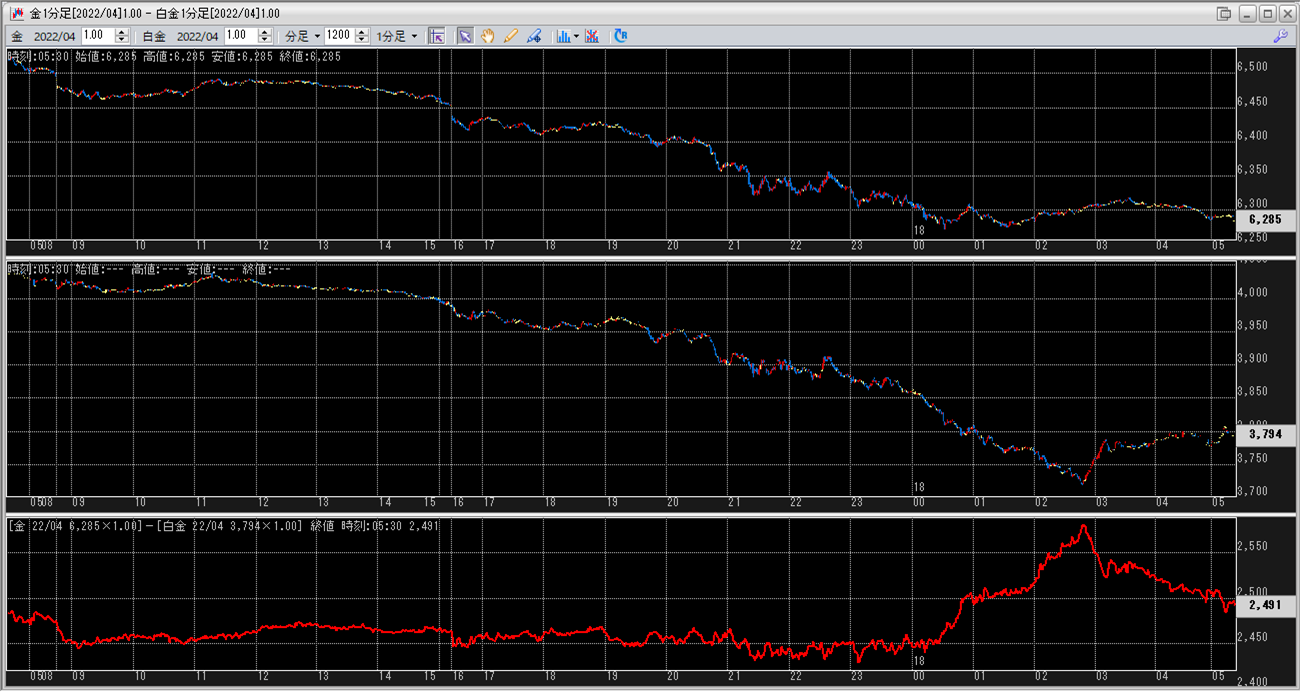This screenshot has width=1300, height=692.
Task: Click the refresh chart icon
Action: click(621, 36)
